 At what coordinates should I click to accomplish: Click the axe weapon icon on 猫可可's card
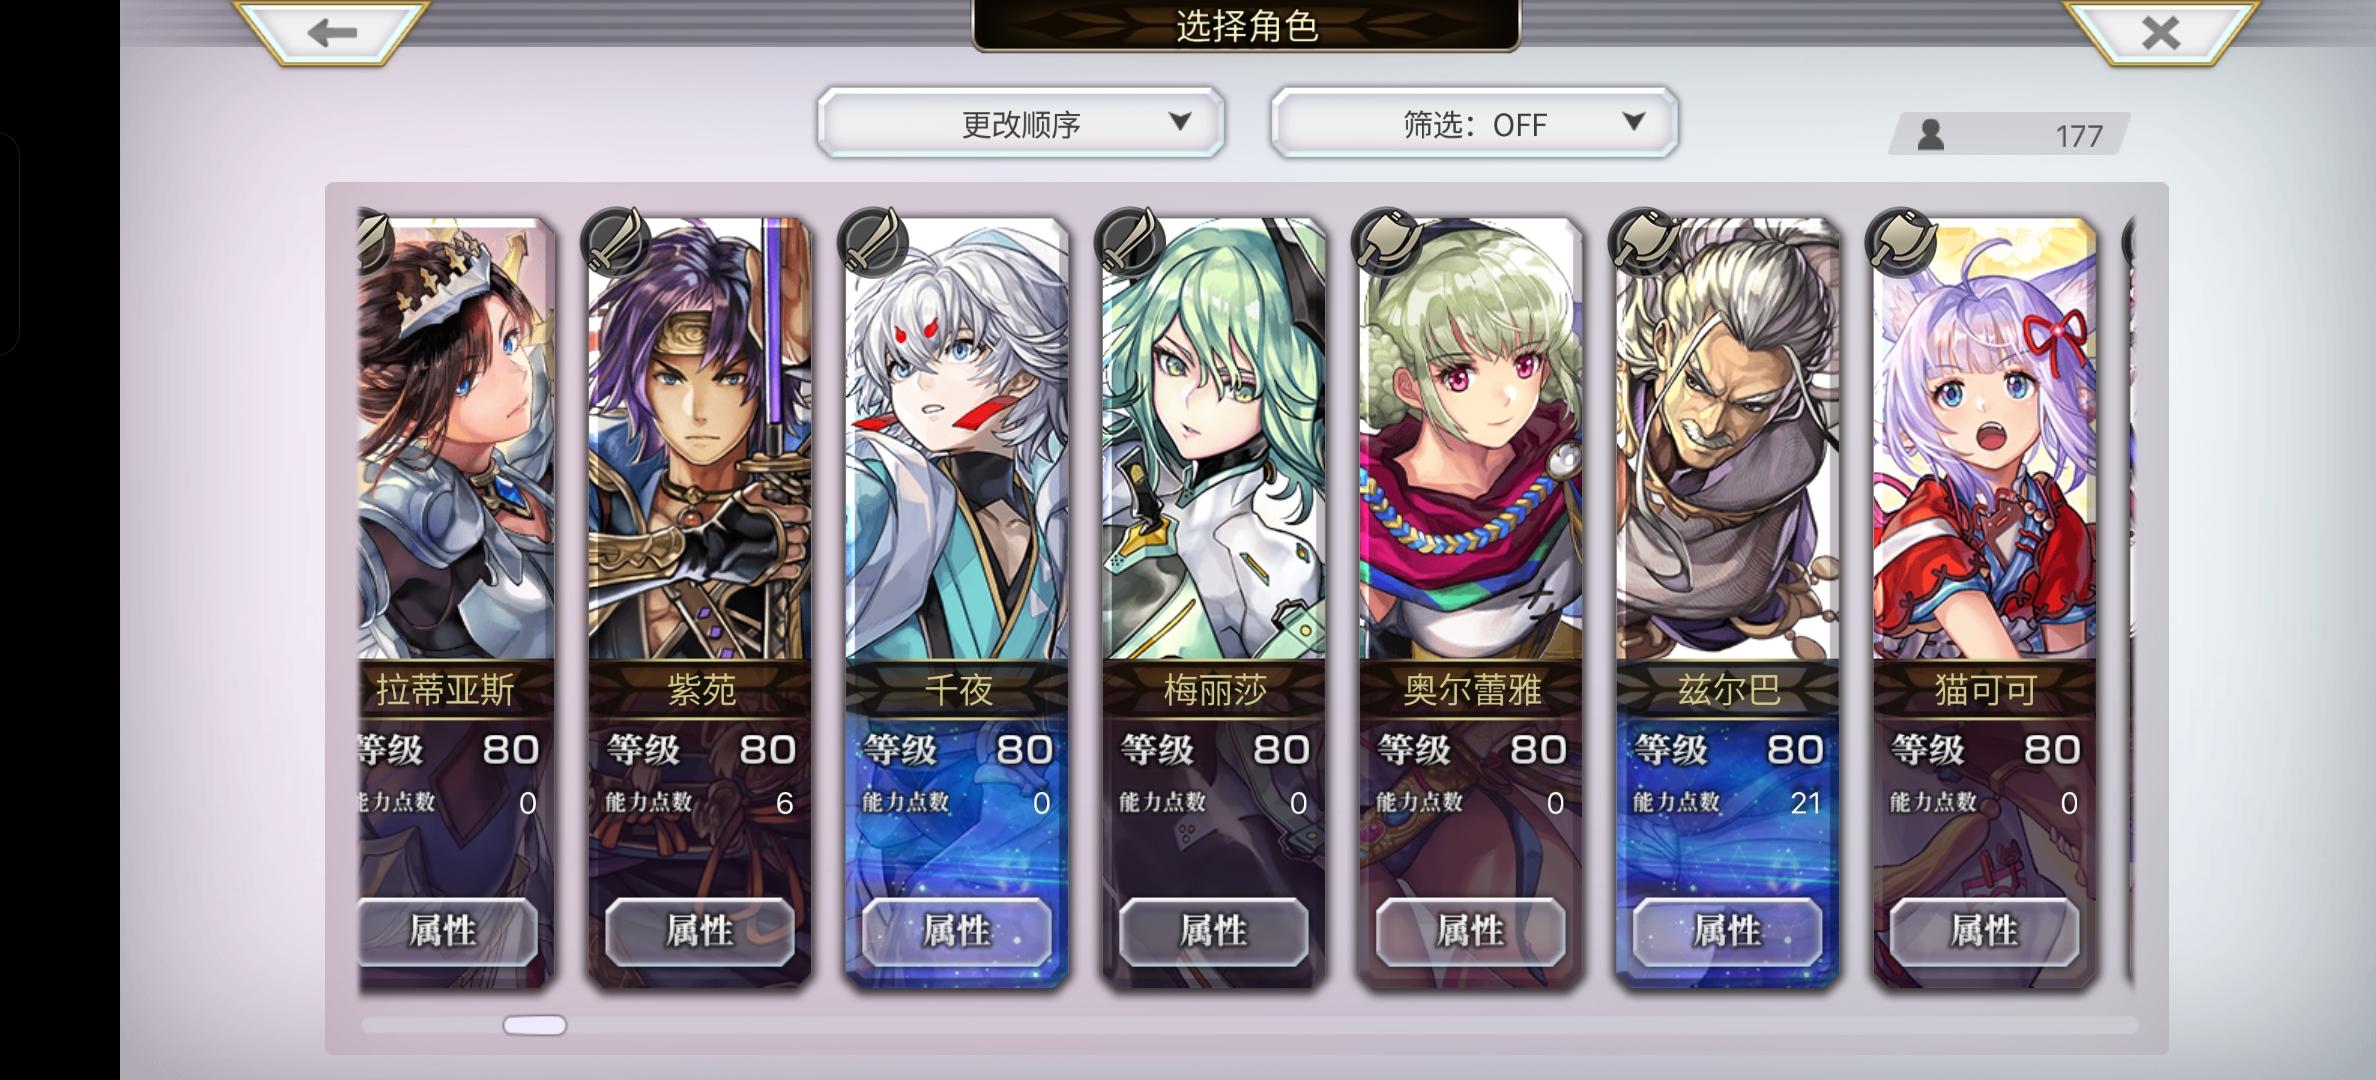point(1900,242)
